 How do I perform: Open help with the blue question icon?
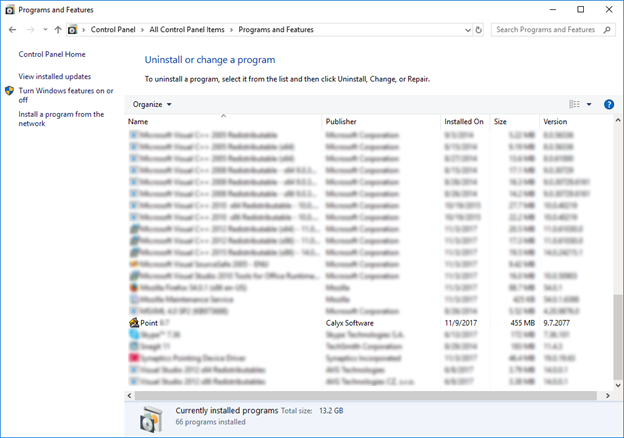pos(608,104)
